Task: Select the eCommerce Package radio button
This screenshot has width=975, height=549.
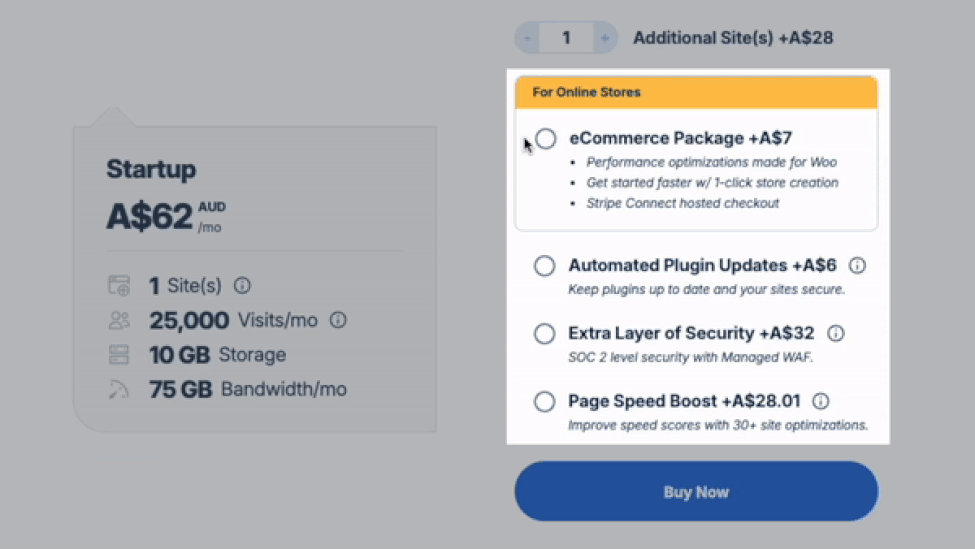Action: point(546,139)
